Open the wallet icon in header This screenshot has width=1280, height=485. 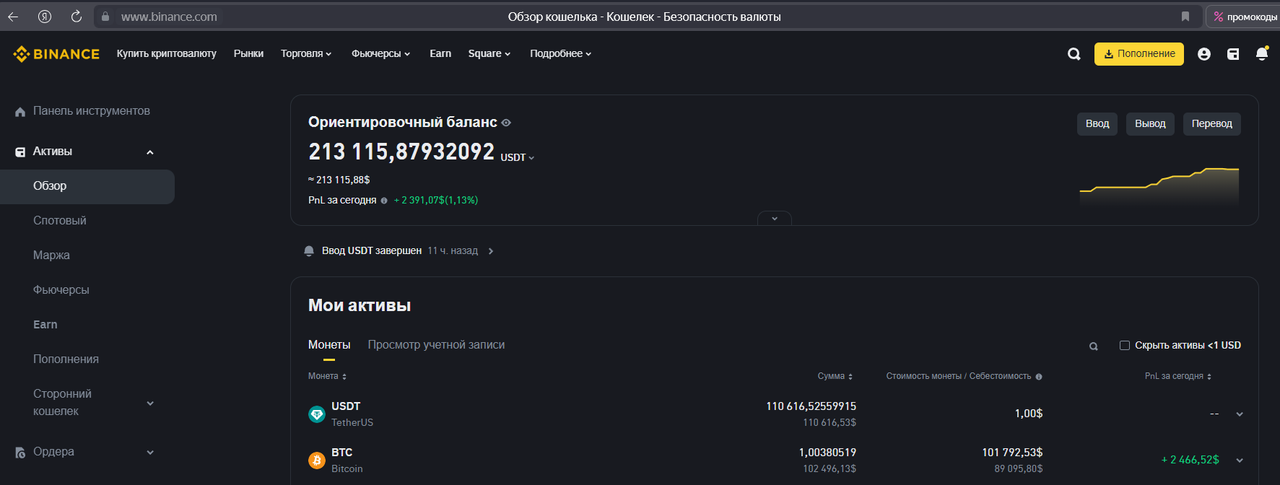1233,54
